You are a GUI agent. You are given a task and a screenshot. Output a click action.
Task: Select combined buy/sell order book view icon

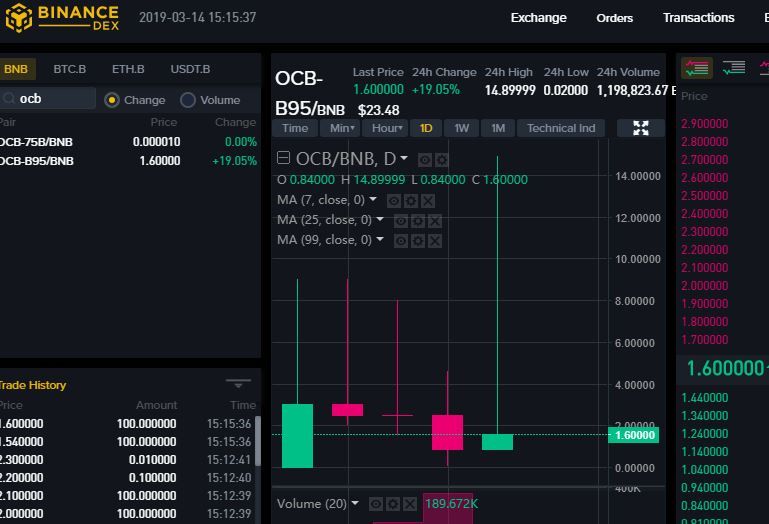click(696, 68)
